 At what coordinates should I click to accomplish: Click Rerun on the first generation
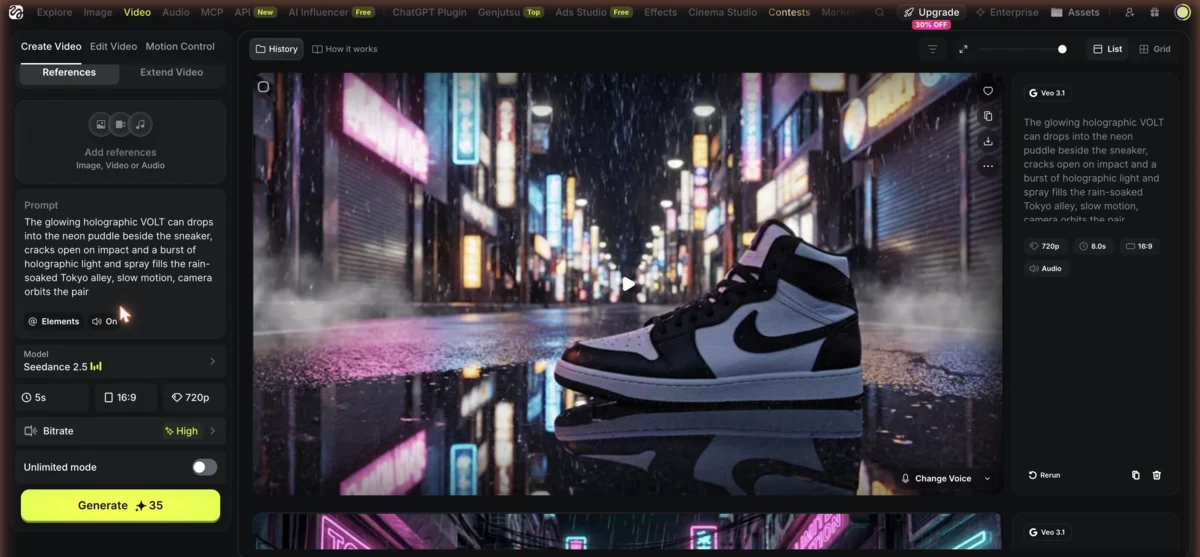[x=1045, y=475]
